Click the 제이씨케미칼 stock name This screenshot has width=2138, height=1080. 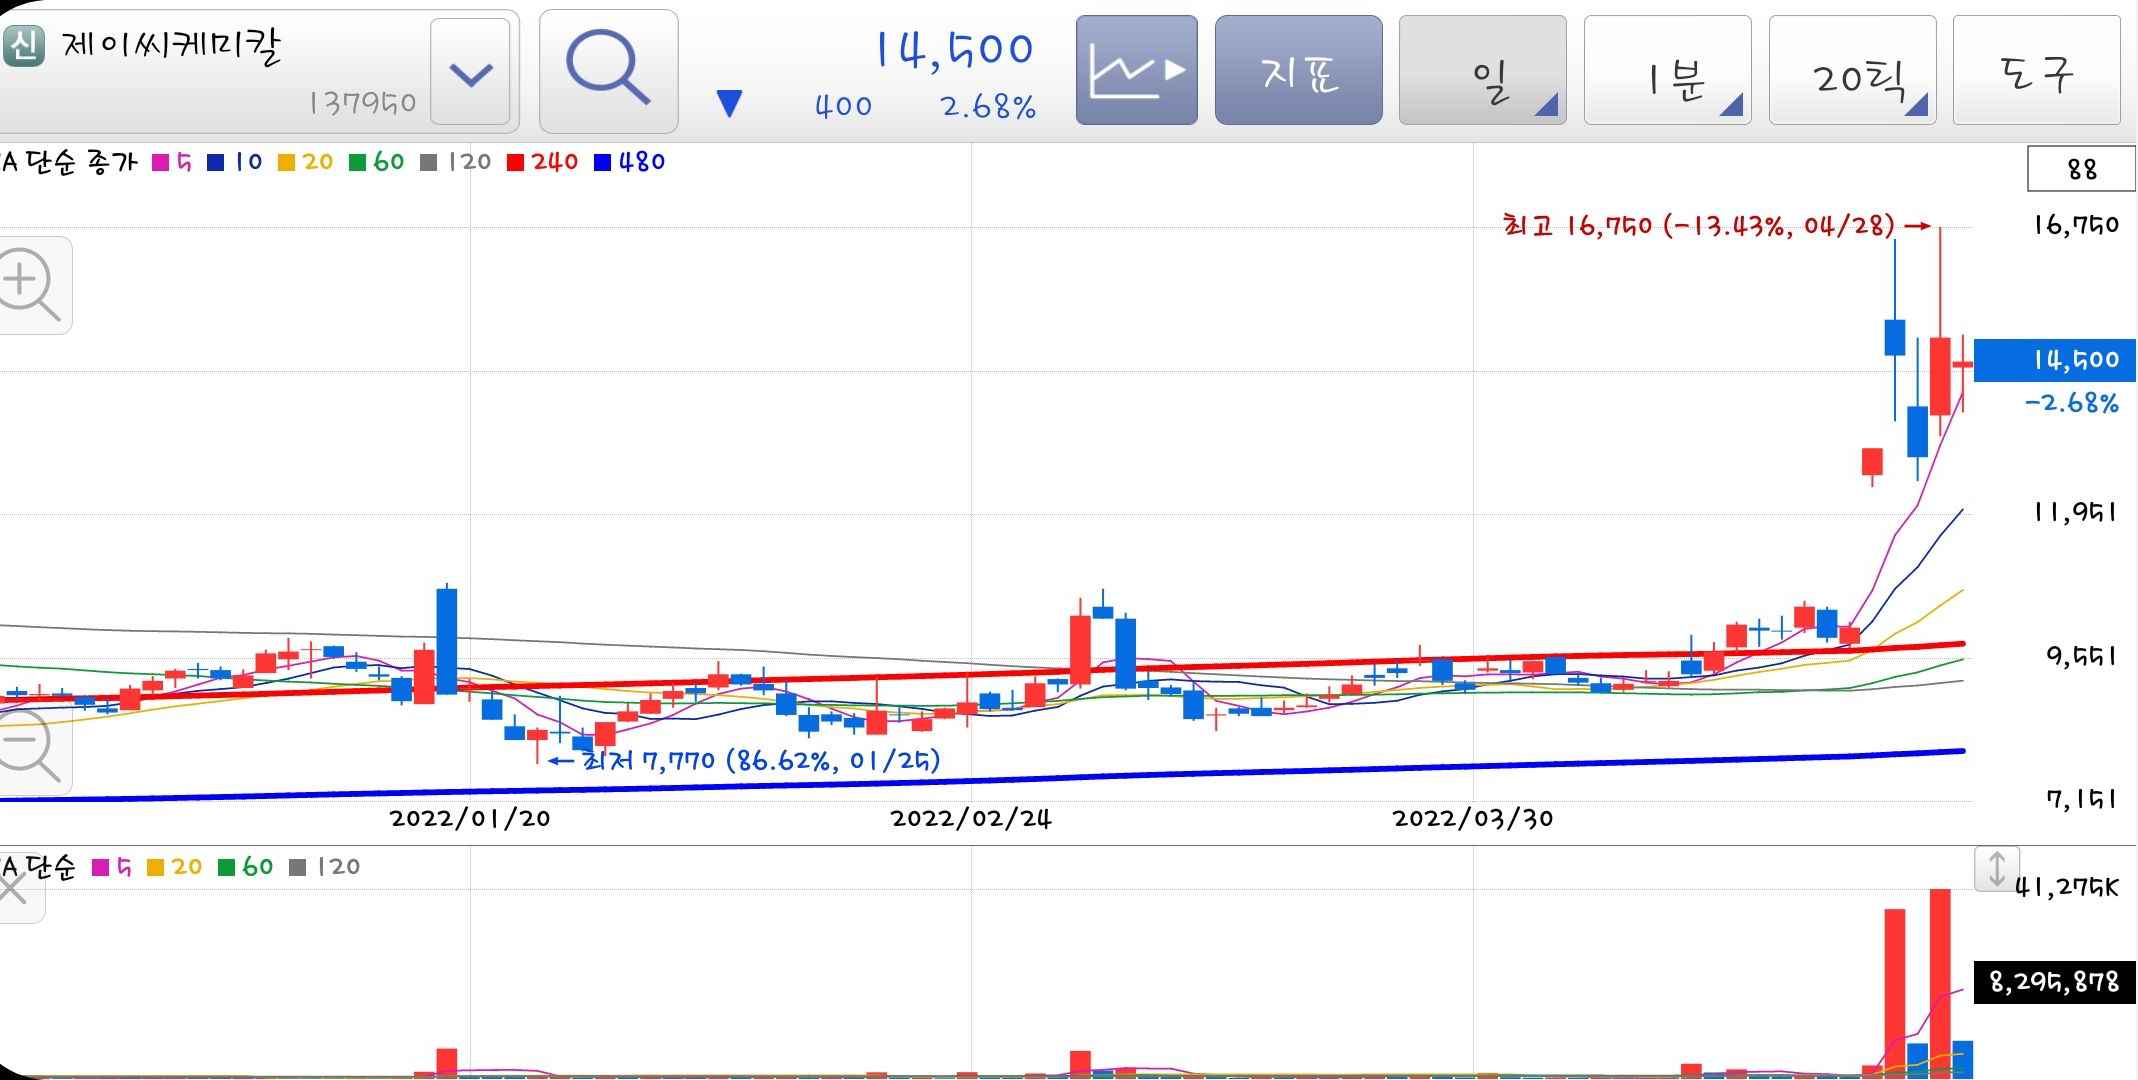172,46
